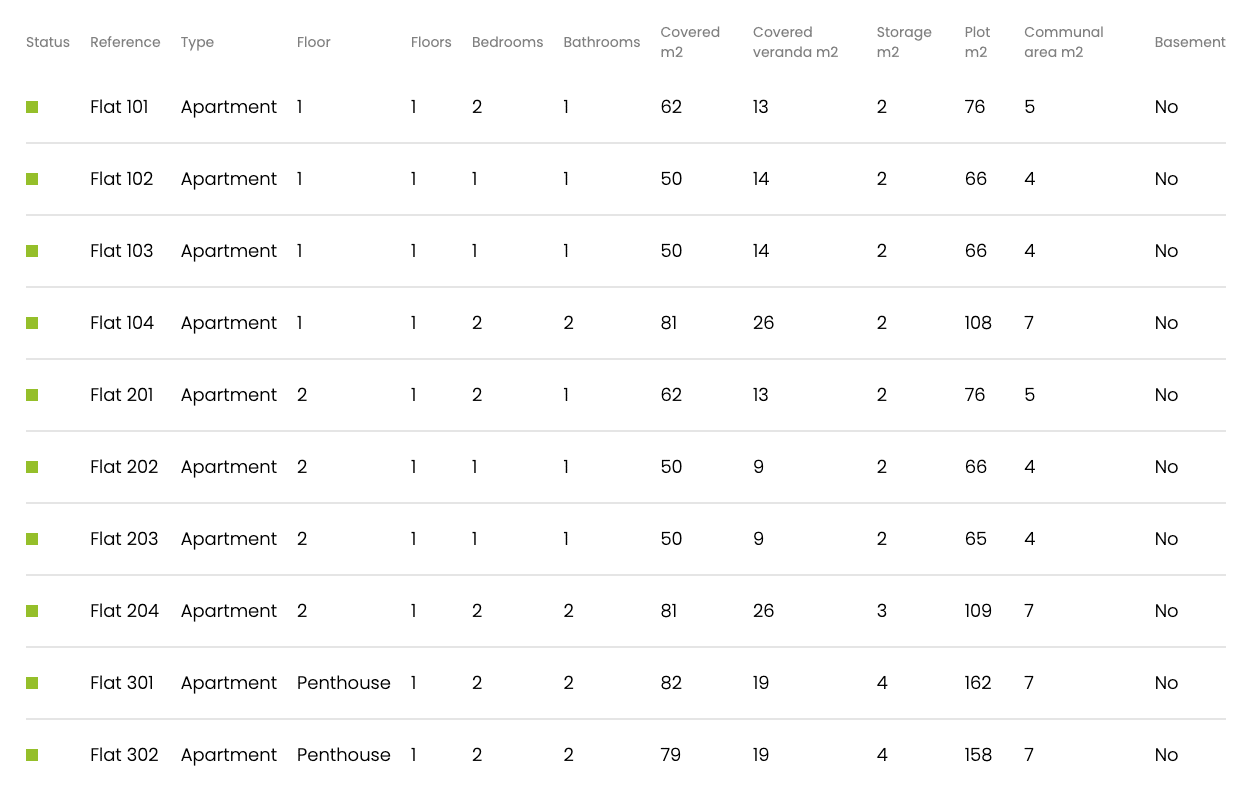Click the green status square beside Flat 201
The width and height of the screenshot is (1244, 788).
pos(32,395)
